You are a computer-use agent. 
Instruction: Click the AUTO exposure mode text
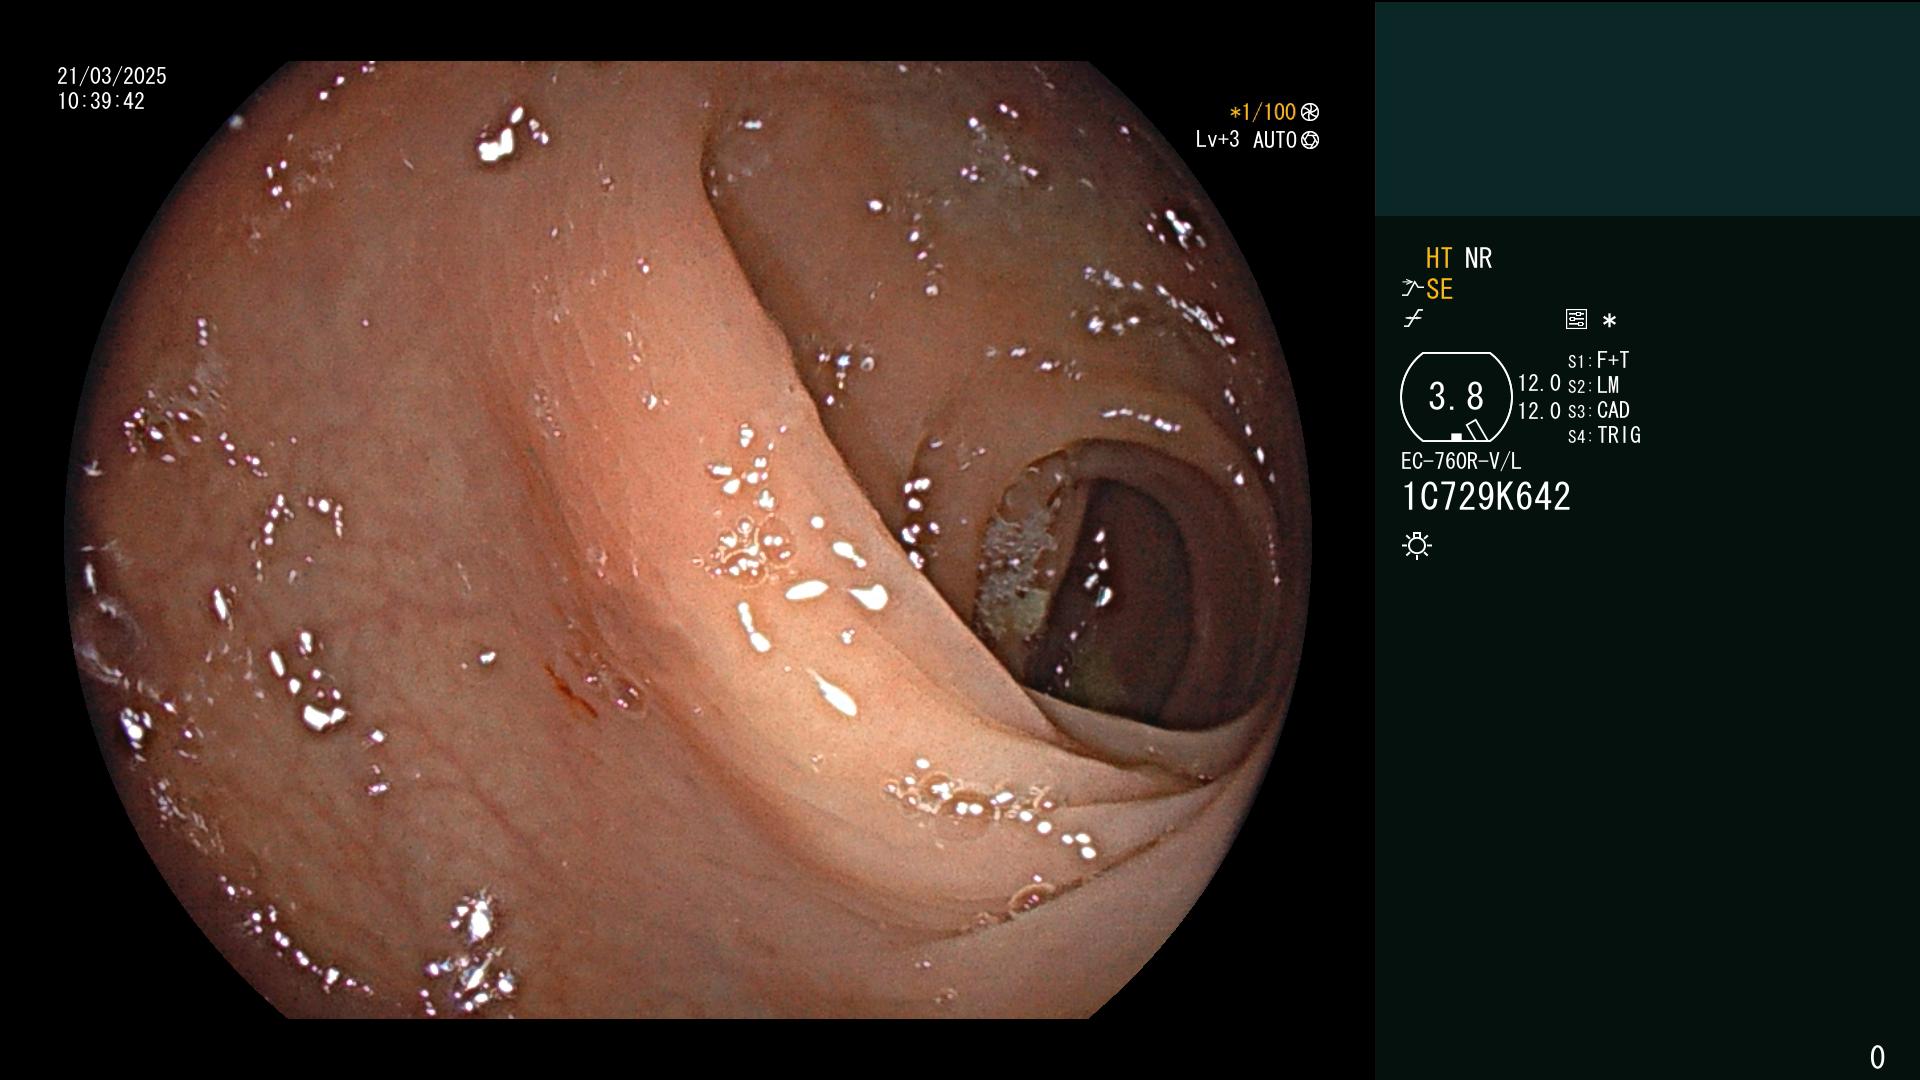click(1275, 140)
